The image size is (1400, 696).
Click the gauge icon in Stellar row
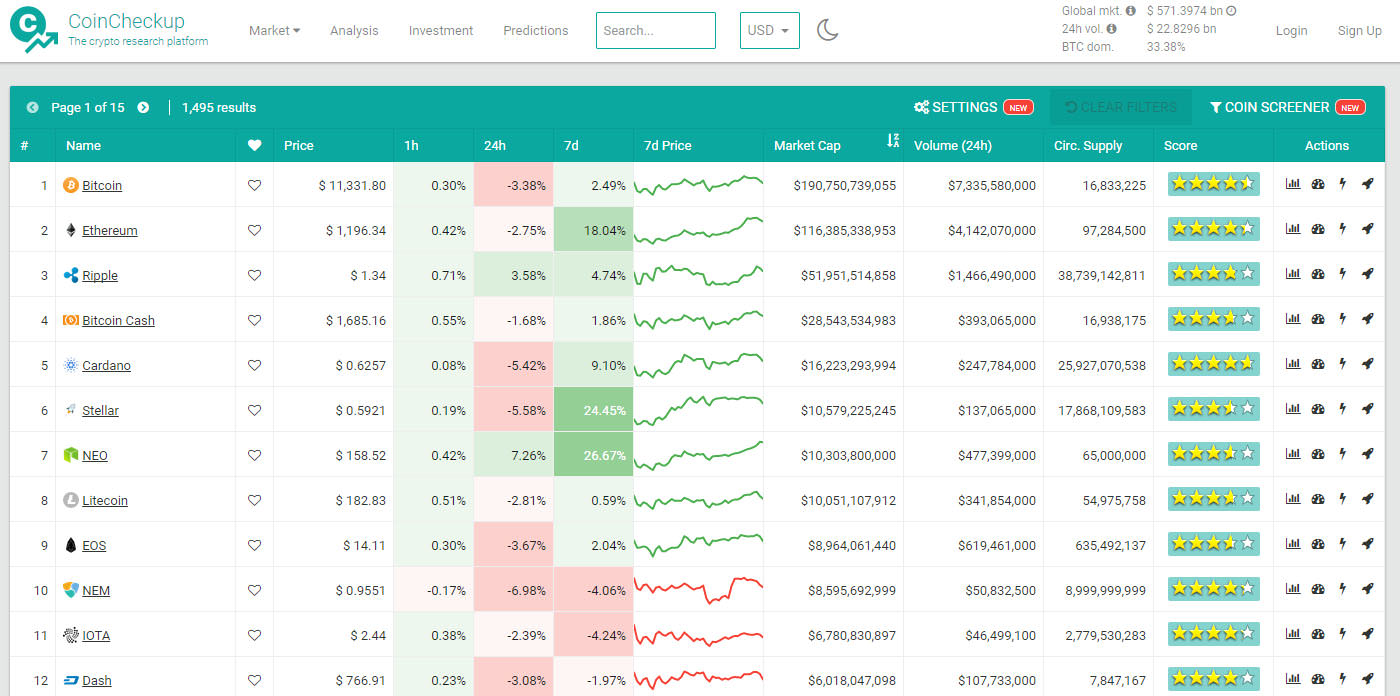[x=1318, y=409]
